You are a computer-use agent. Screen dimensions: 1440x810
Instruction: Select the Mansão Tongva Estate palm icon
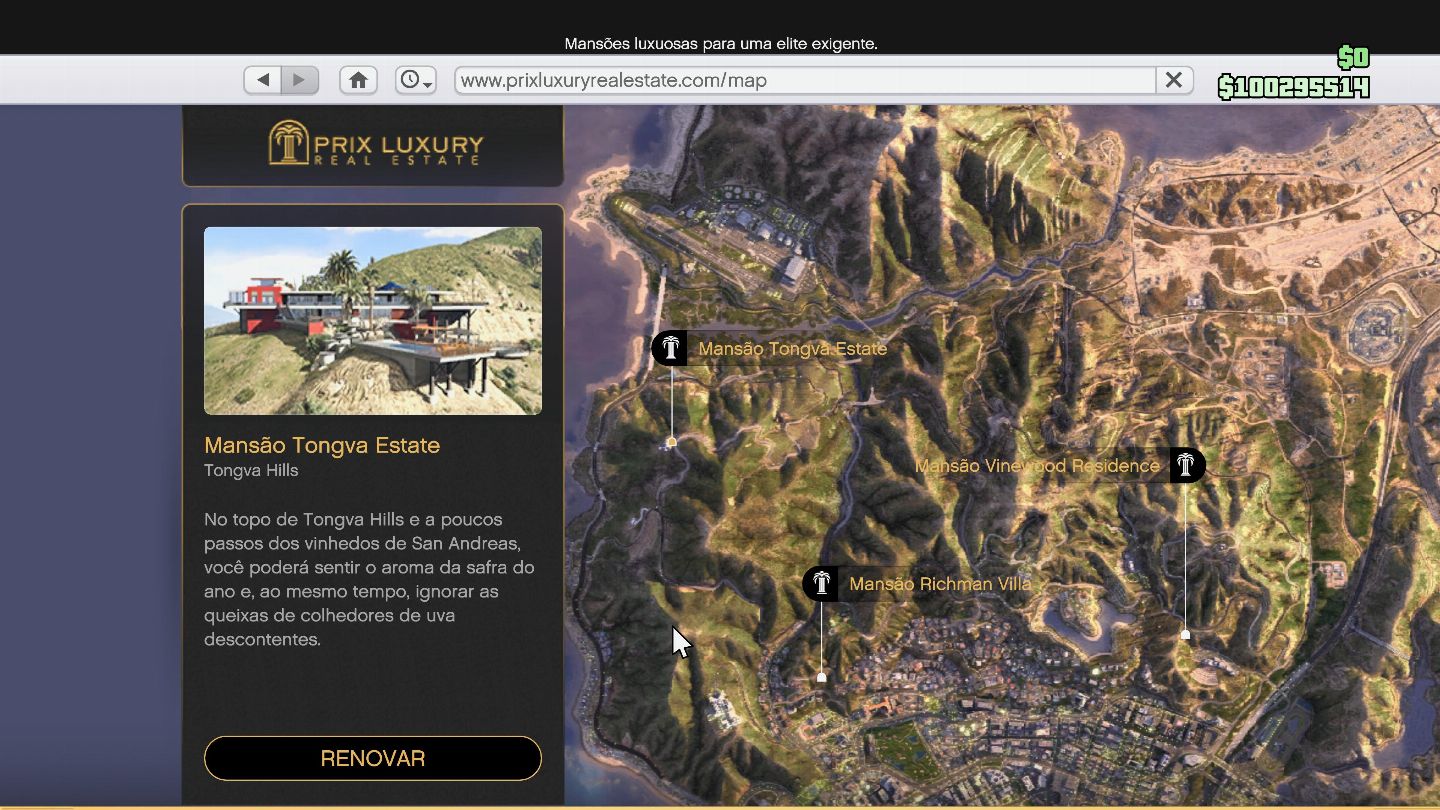click(670, 349)
